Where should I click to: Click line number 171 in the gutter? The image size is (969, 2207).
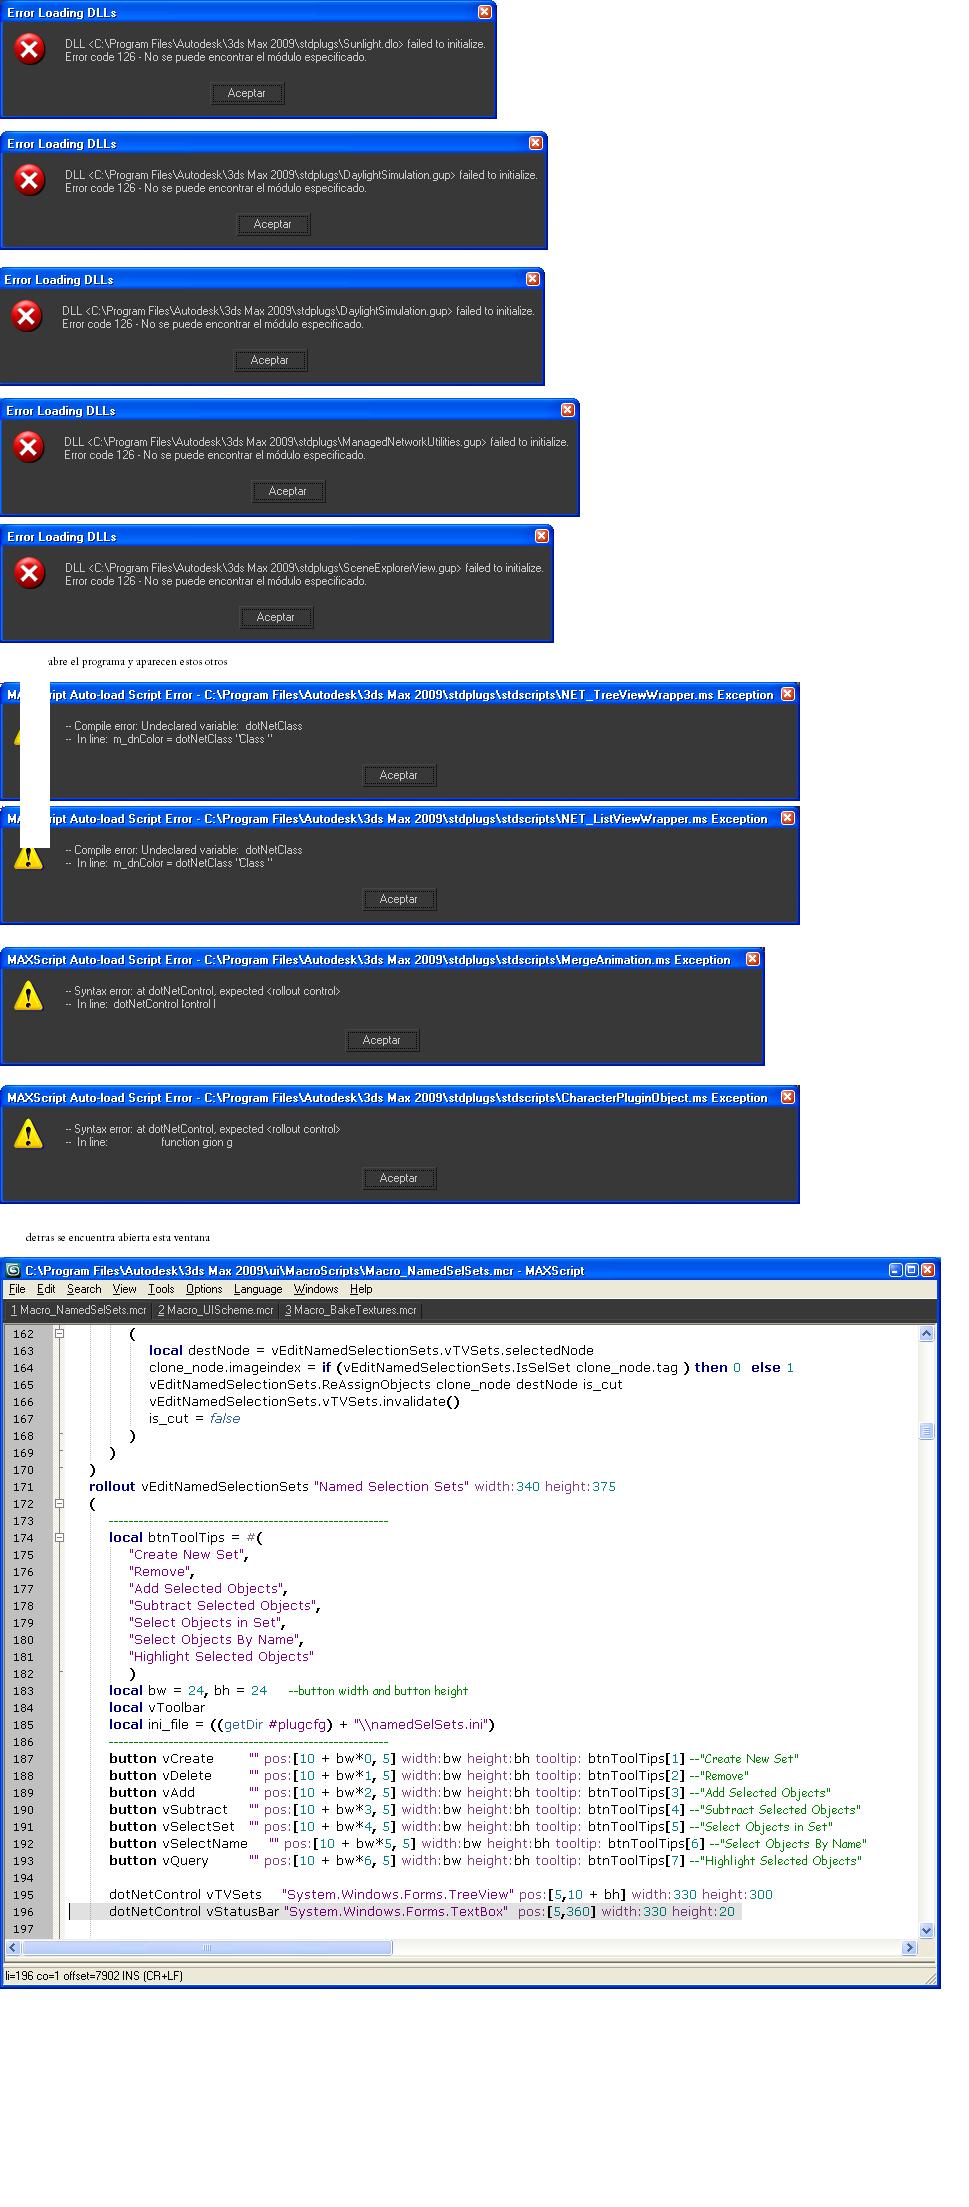(23, 1486)
